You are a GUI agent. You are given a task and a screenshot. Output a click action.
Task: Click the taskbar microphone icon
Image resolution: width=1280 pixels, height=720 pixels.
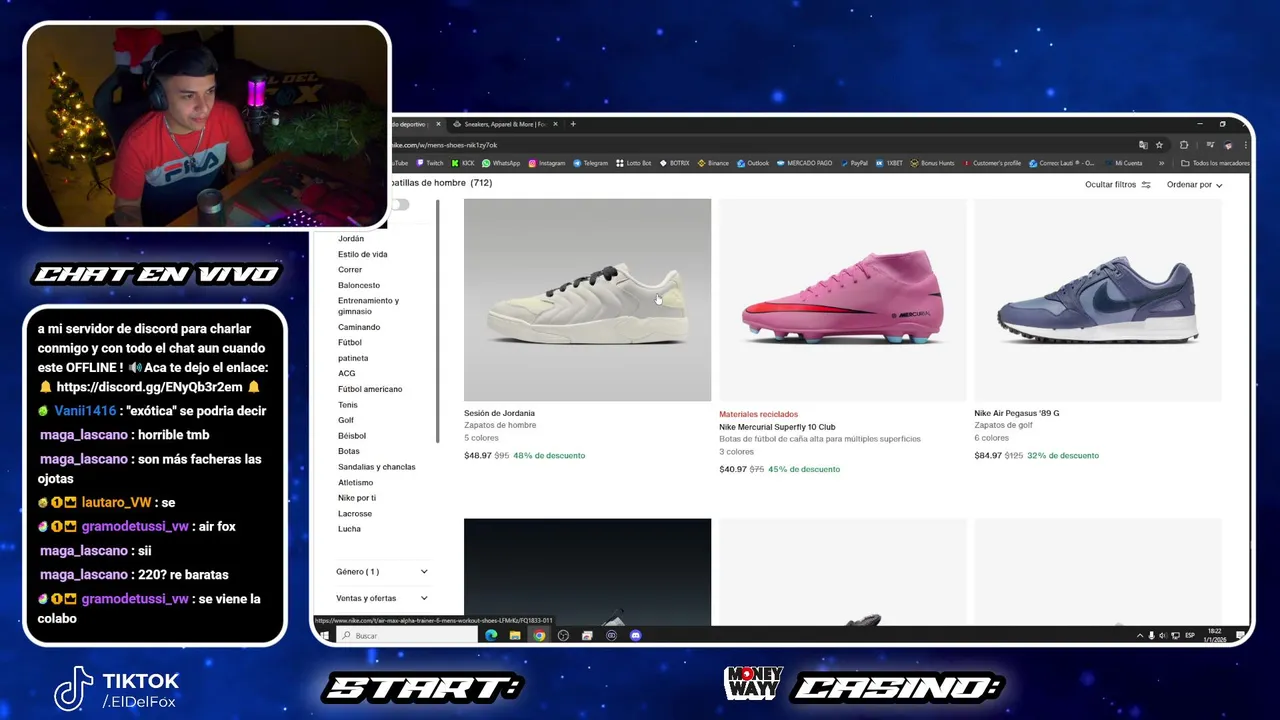(1151, 635)
